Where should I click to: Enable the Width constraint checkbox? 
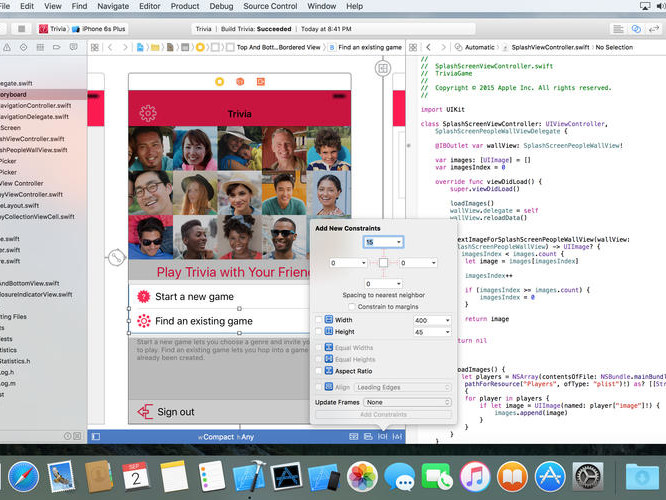(x=319, y=319)
